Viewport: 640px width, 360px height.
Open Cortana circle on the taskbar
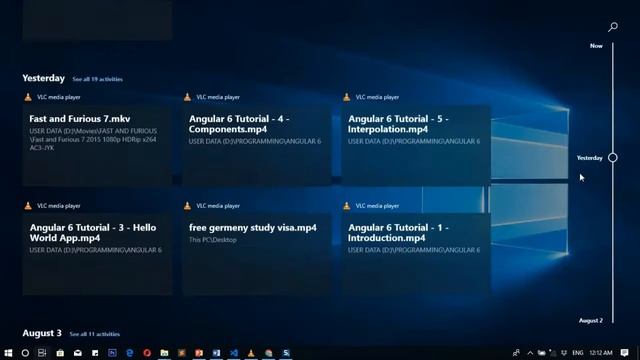25,353
